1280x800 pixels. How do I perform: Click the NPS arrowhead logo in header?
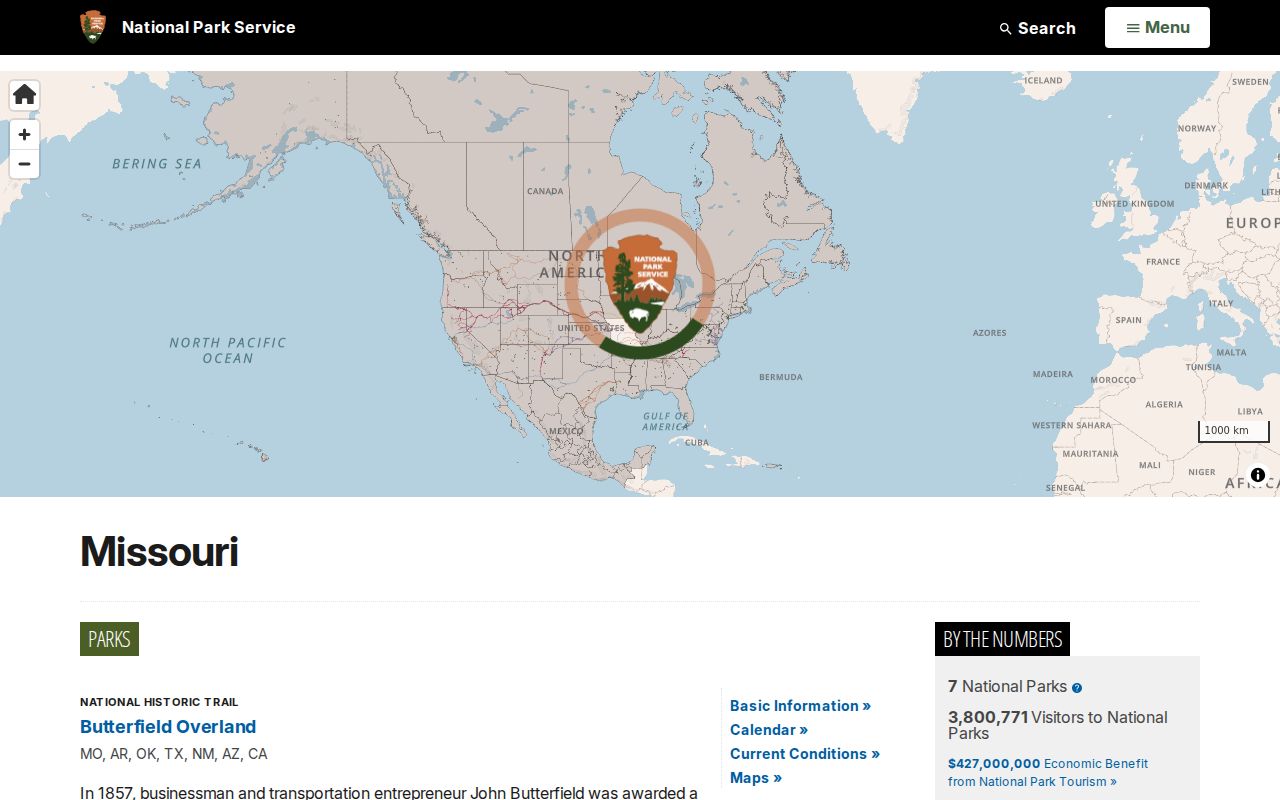click(93, 27)
